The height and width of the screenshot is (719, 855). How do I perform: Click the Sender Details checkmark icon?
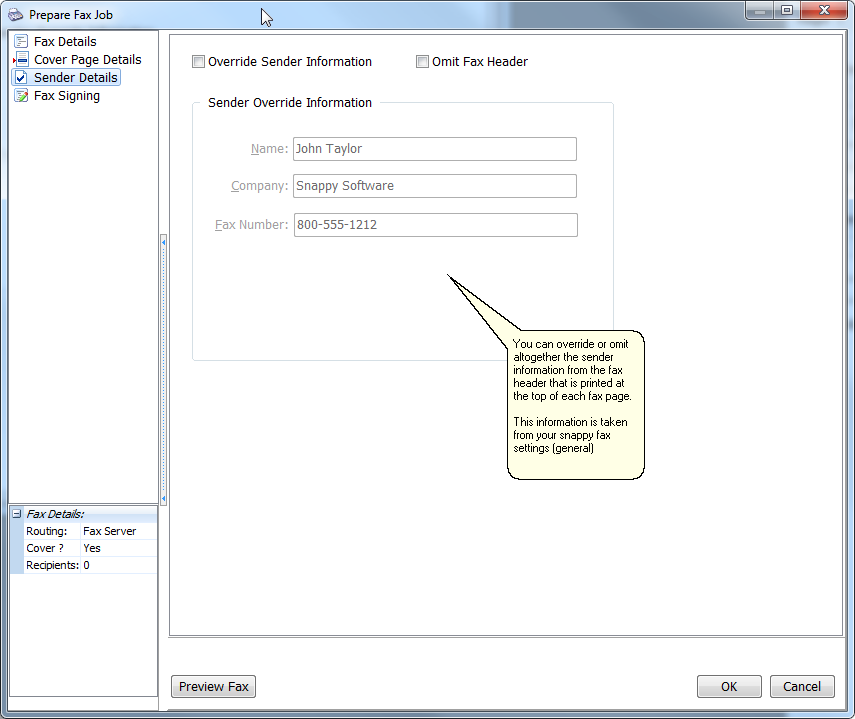[x=21, y=78]
